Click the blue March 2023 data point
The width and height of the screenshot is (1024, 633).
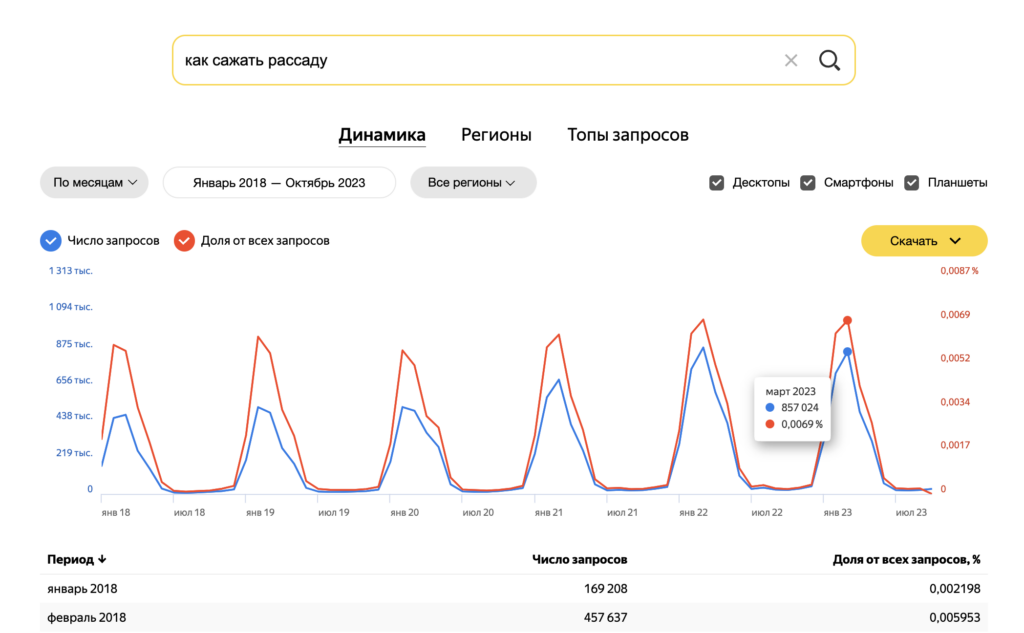[x=847, y=352]
